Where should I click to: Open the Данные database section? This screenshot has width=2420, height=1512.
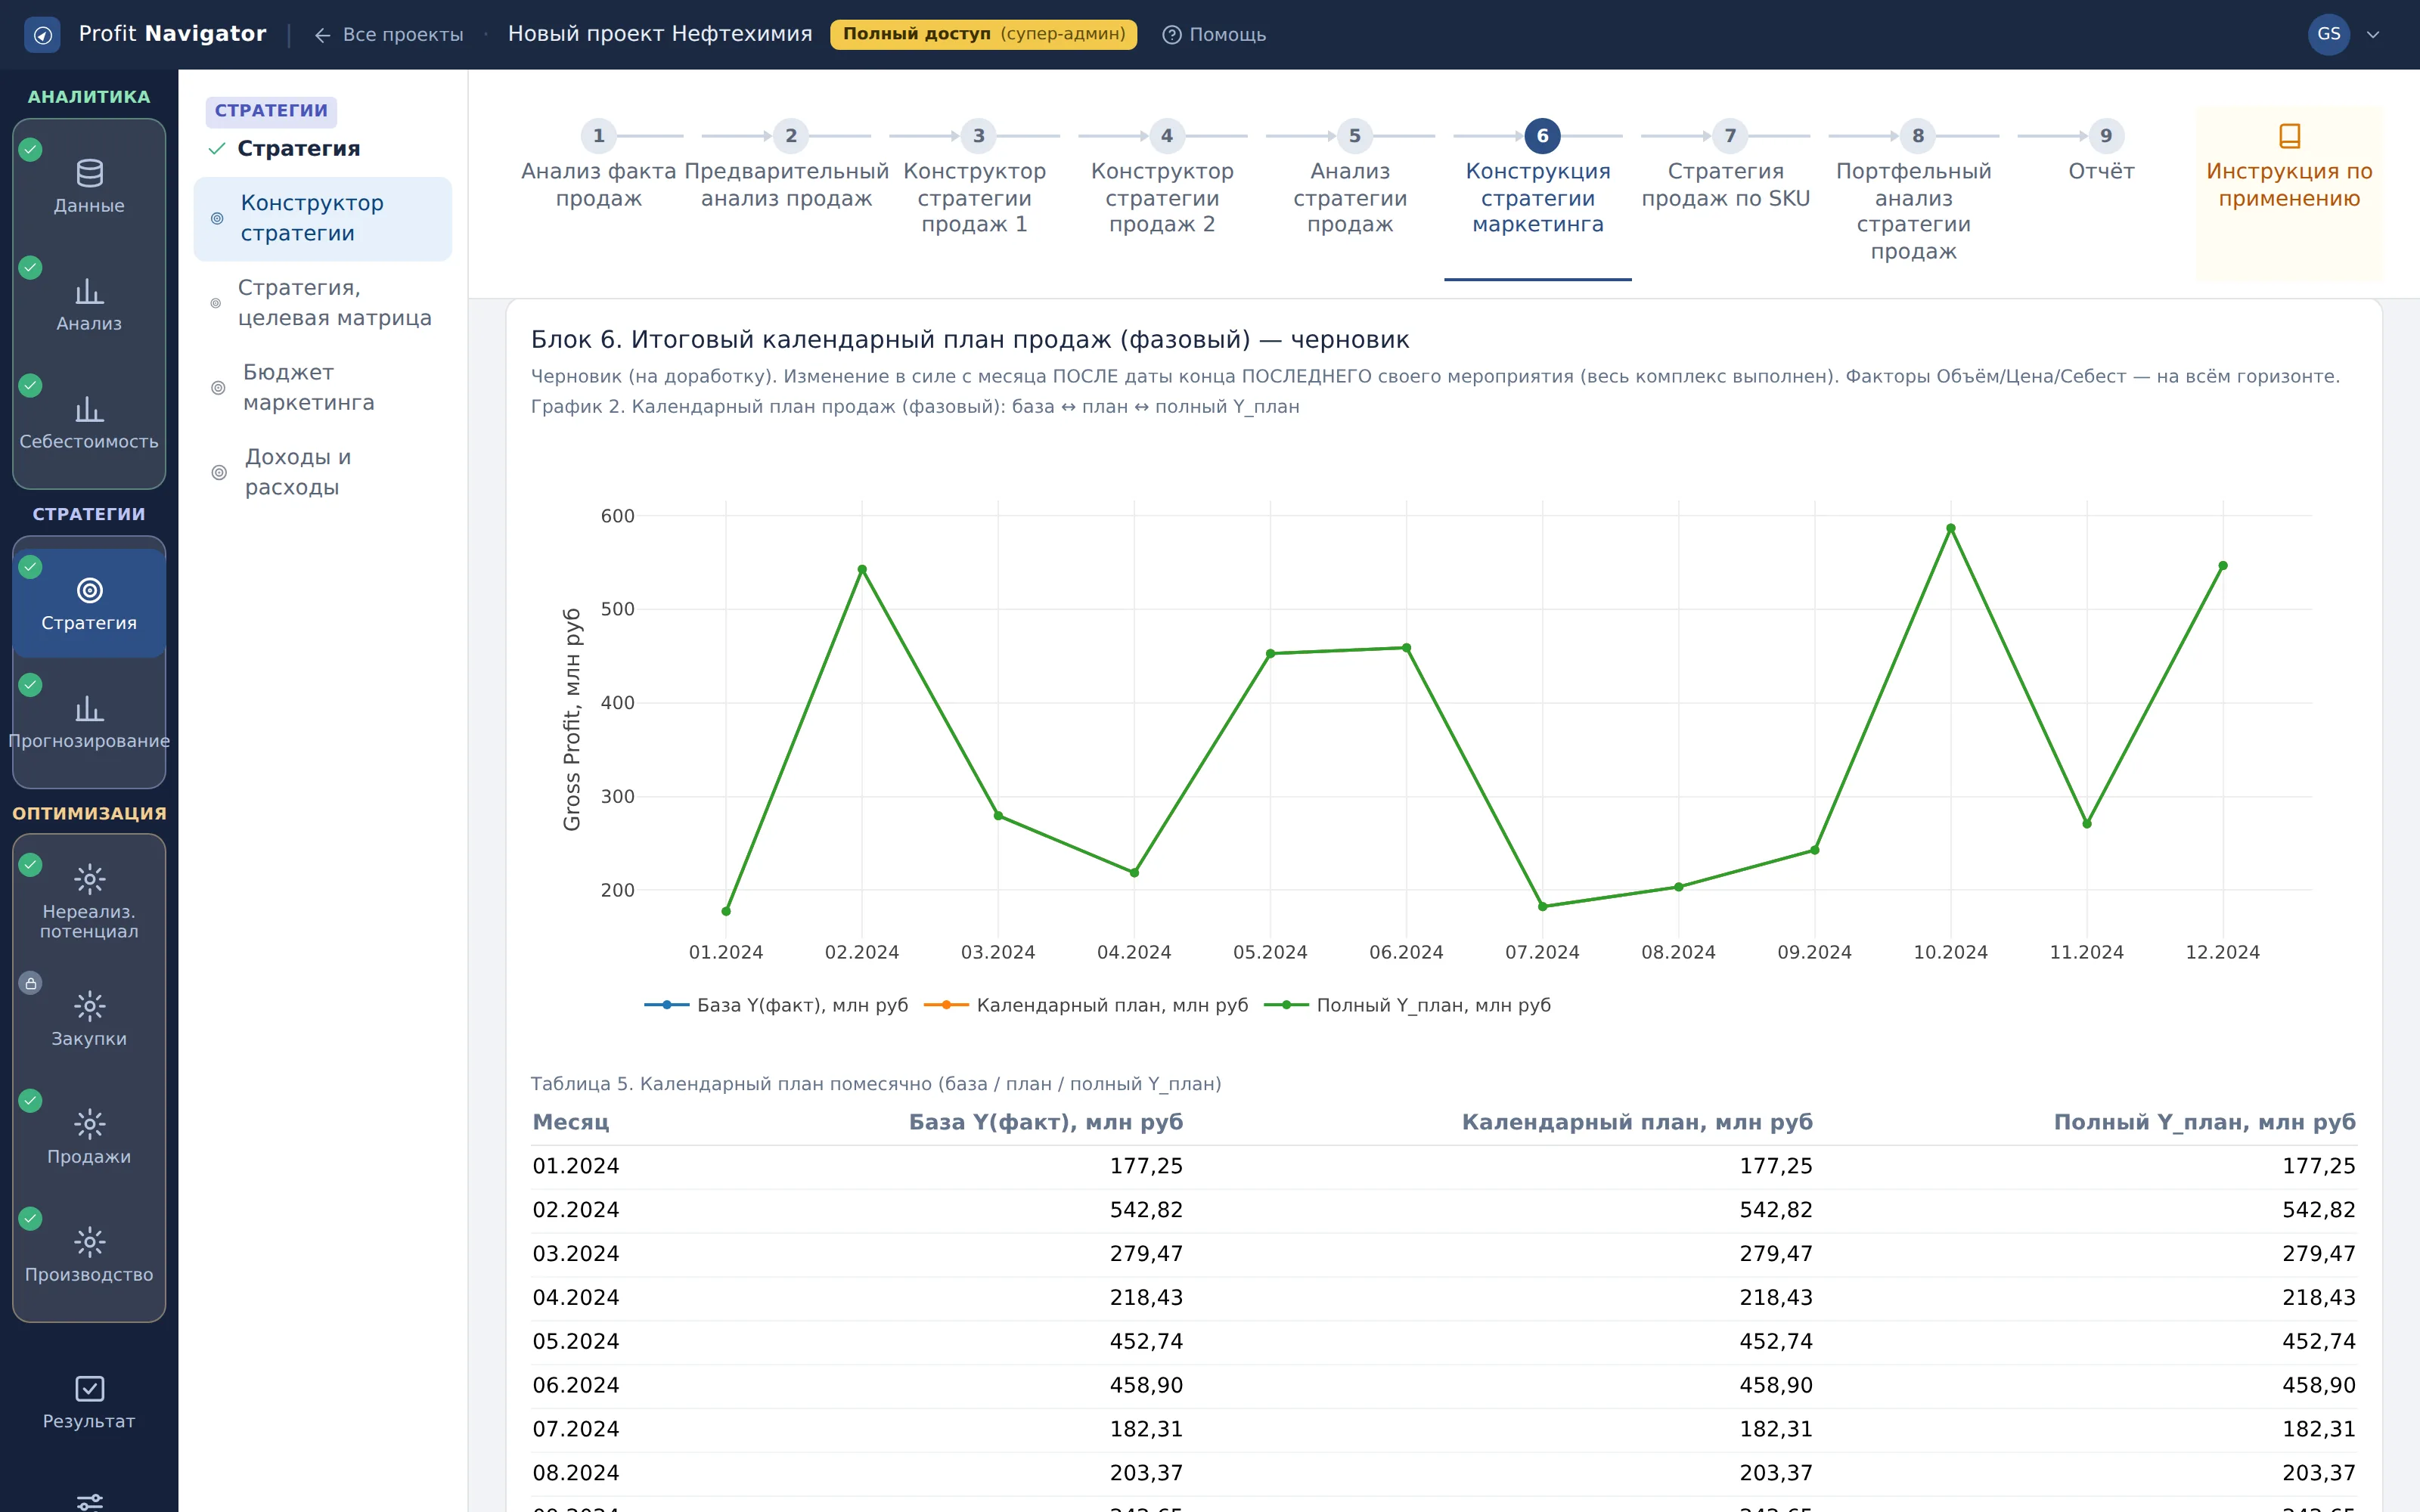point(89,187)
